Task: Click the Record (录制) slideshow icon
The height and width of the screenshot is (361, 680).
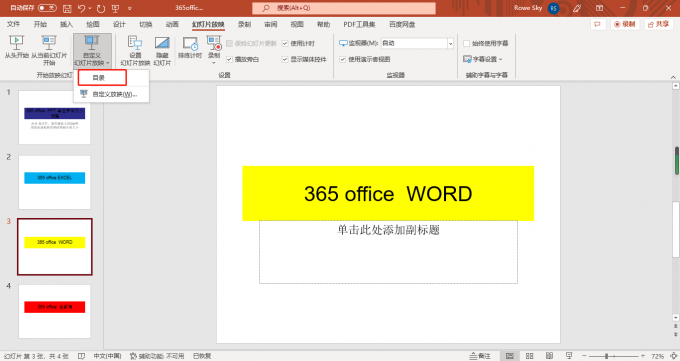Action: 214,43
